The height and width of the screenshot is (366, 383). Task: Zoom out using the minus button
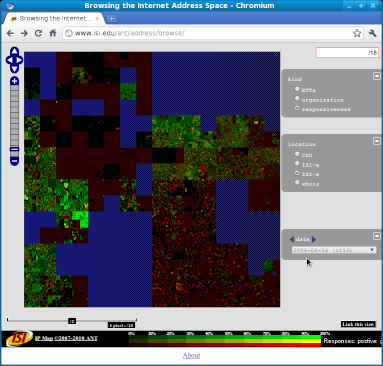[14, 161]
